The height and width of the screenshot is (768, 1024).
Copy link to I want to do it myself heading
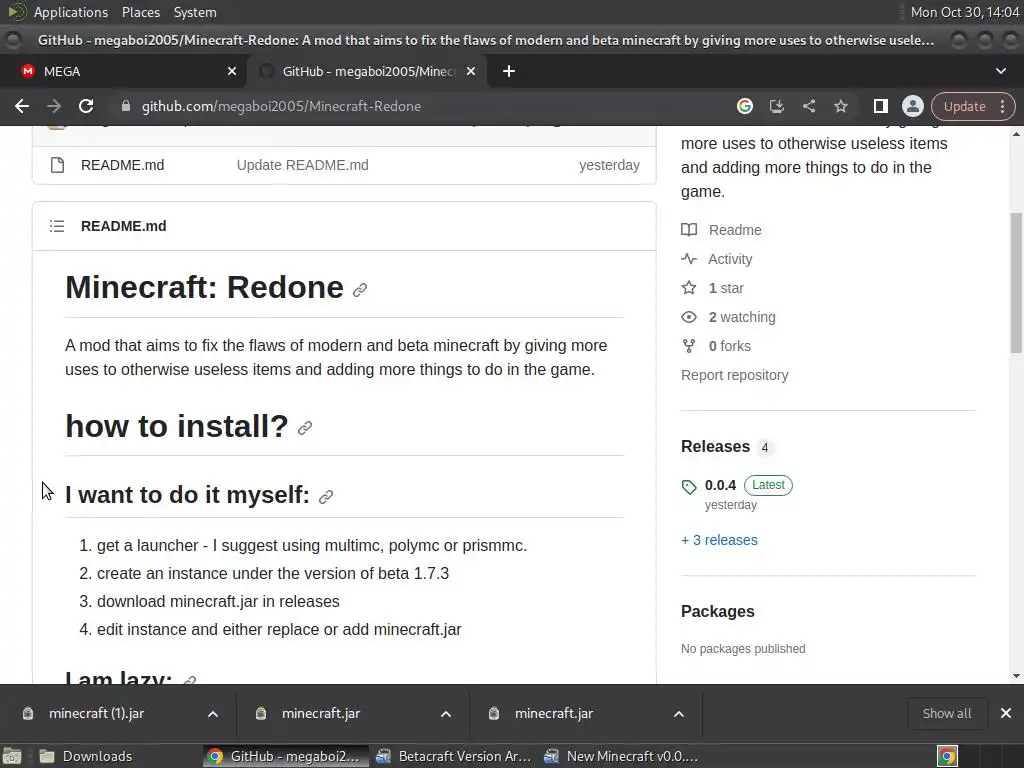tap(326, 497)
